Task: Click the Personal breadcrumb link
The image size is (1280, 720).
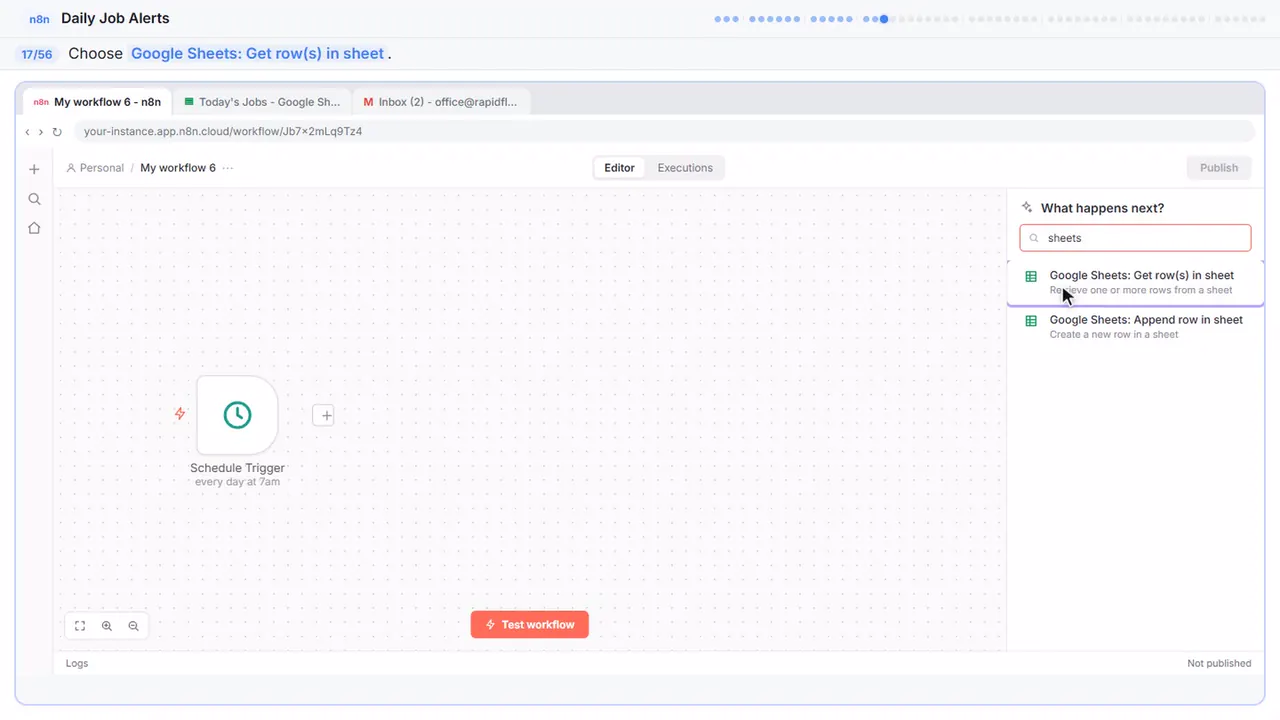Action: coord(95,168)
